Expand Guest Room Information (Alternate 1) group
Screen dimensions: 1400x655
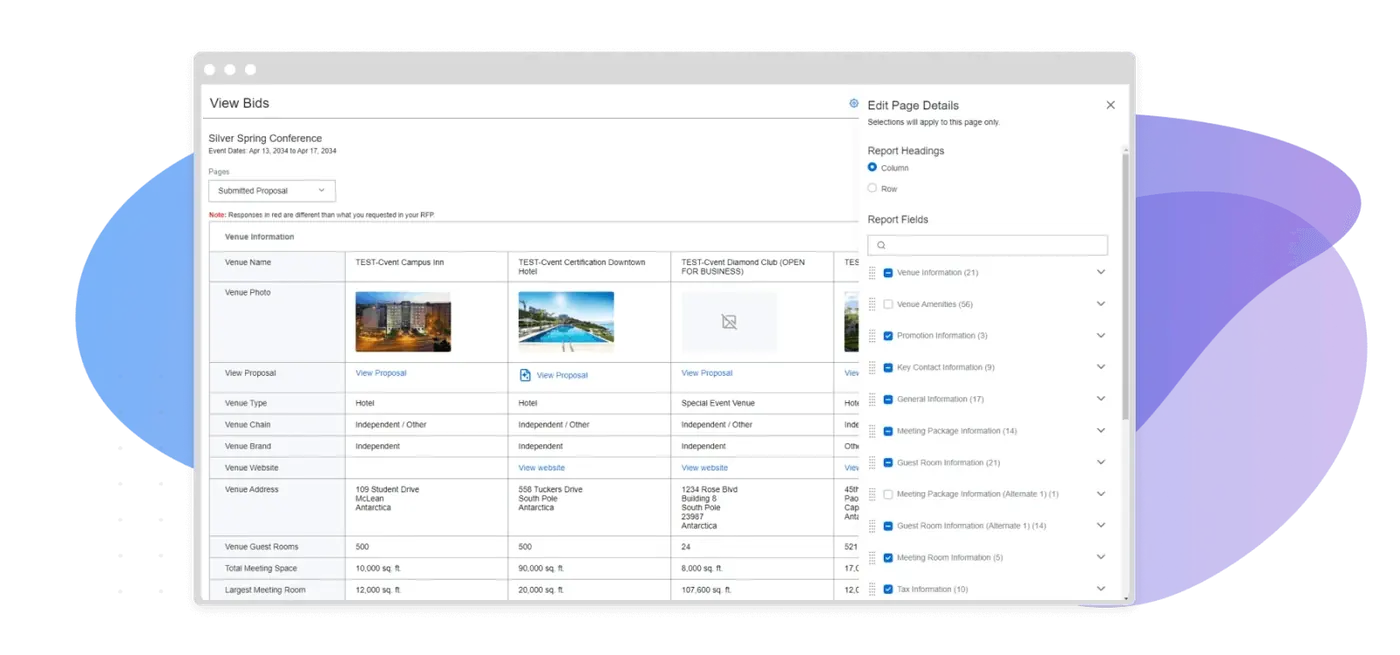click(1101, 525)
